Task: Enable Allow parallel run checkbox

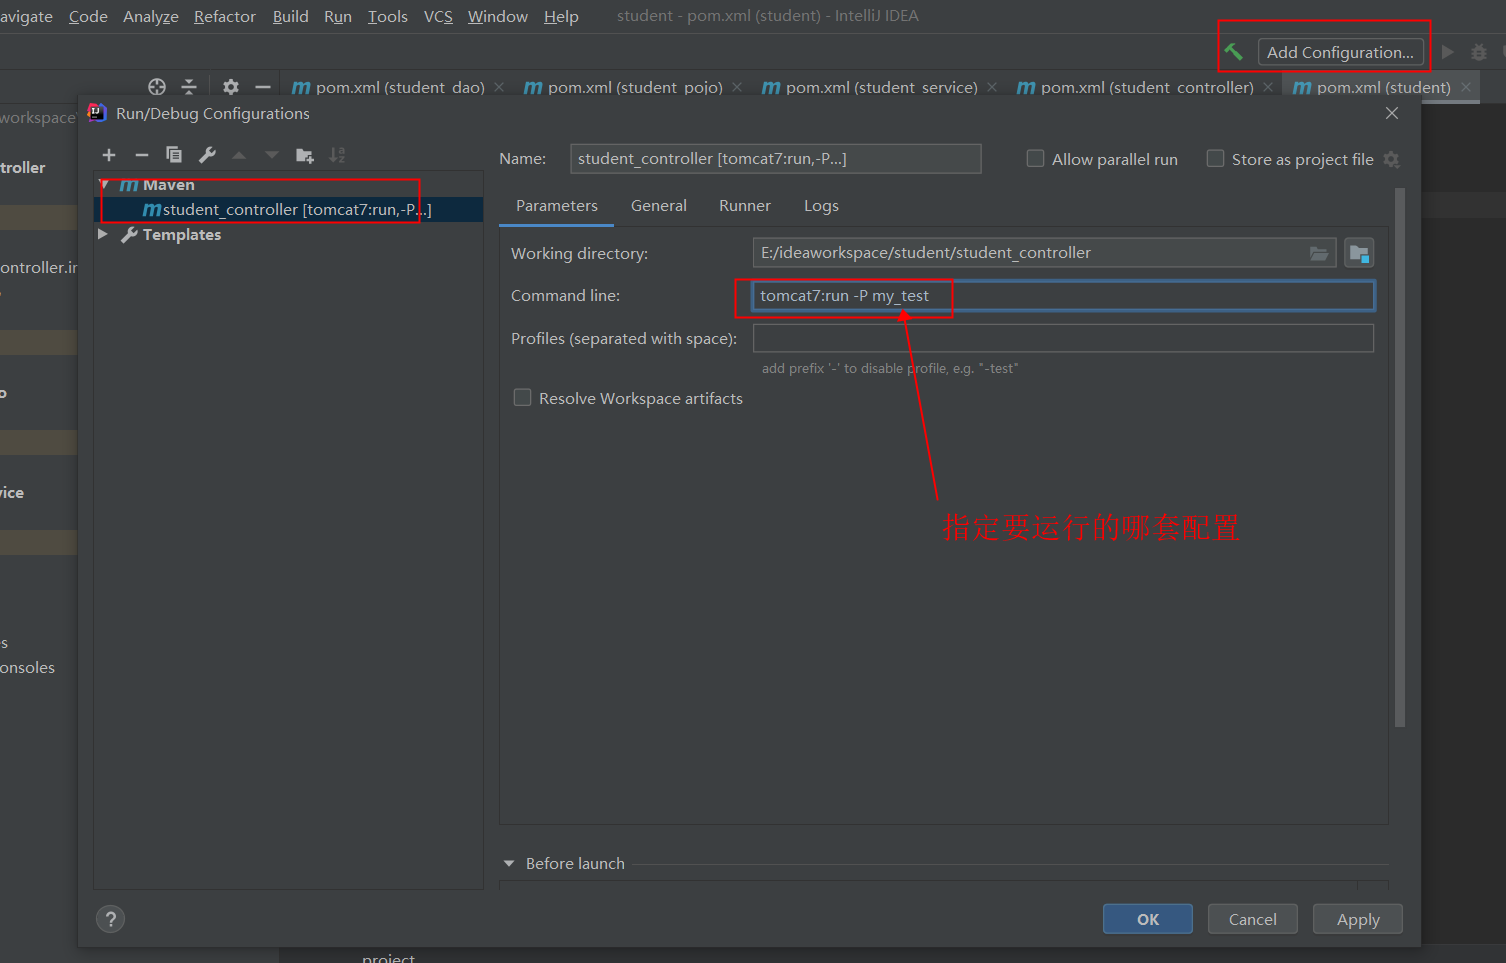Action: coord(1036,158)
